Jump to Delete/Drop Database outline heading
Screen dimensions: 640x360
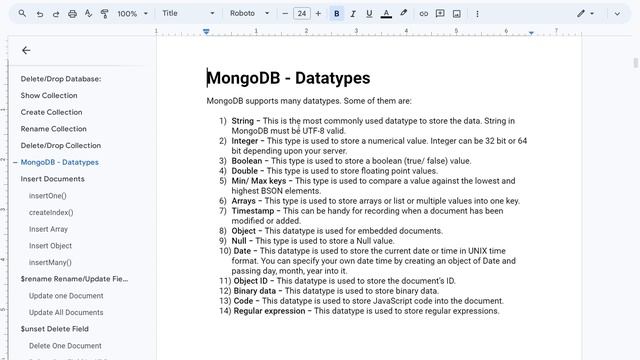[61, 79]
